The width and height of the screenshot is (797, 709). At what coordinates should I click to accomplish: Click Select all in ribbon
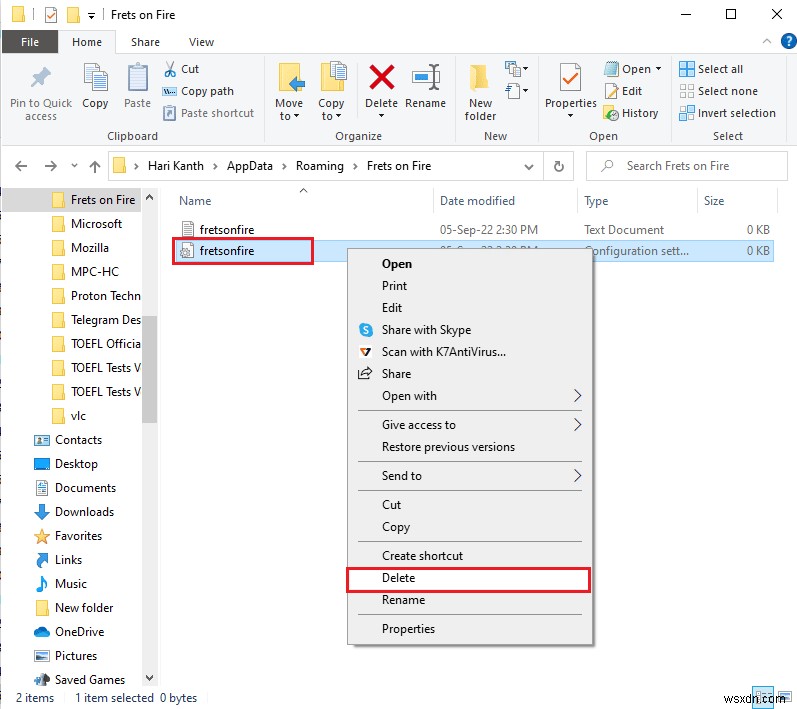pos(711,69)
